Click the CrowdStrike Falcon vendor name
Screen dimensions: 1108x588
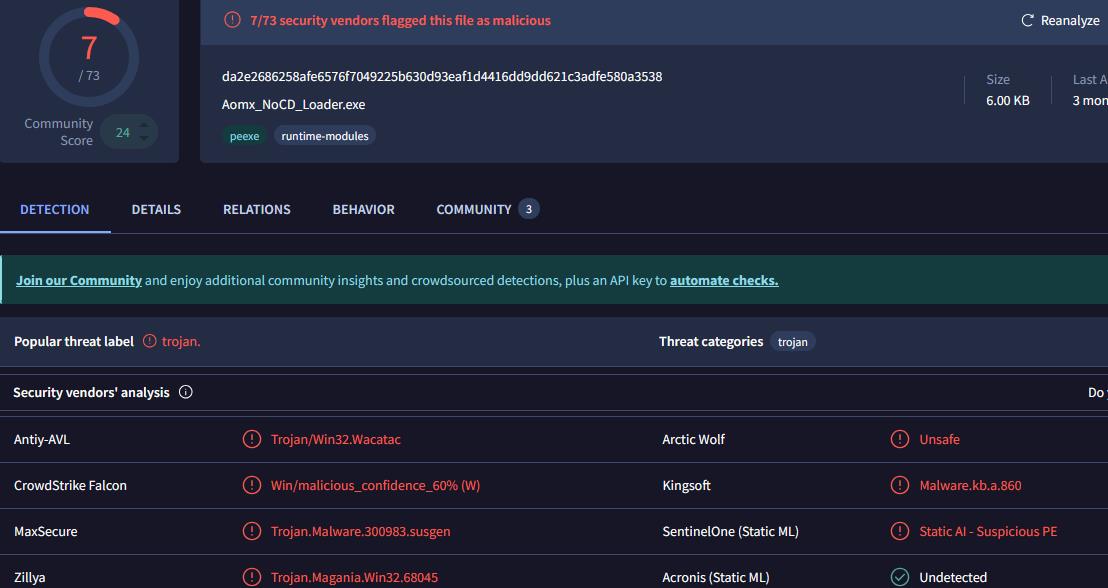click(70, 486)
